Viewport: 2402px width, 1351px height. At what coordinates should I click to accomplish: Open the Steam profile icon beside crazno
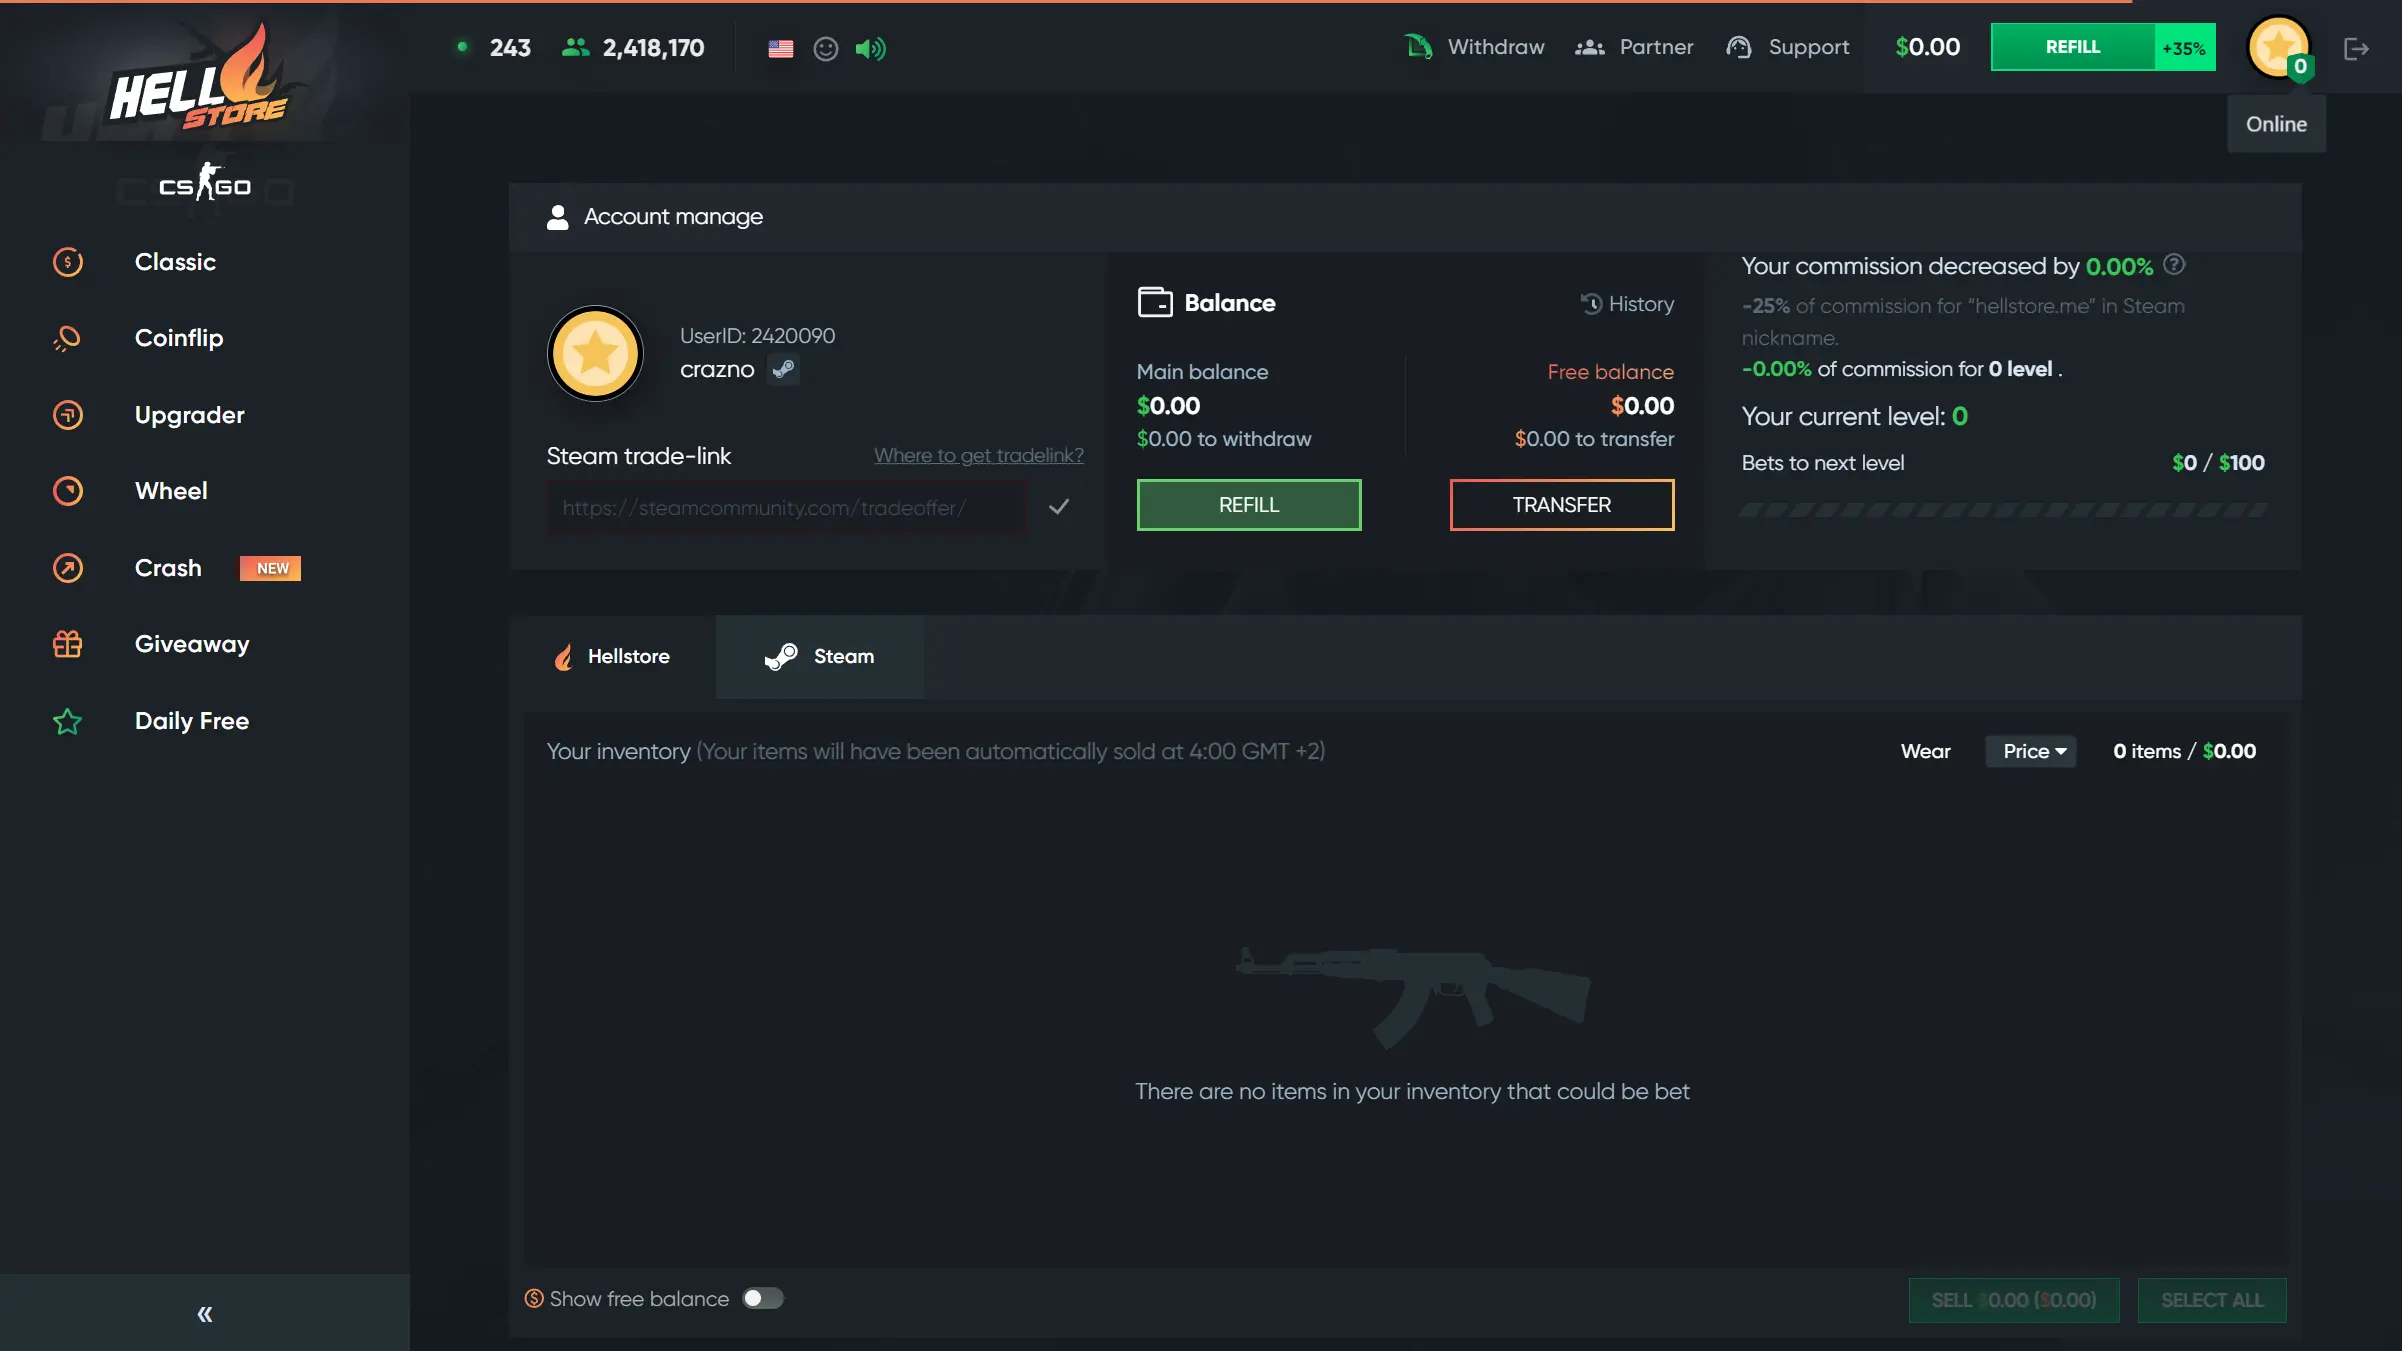pos(783,370)
